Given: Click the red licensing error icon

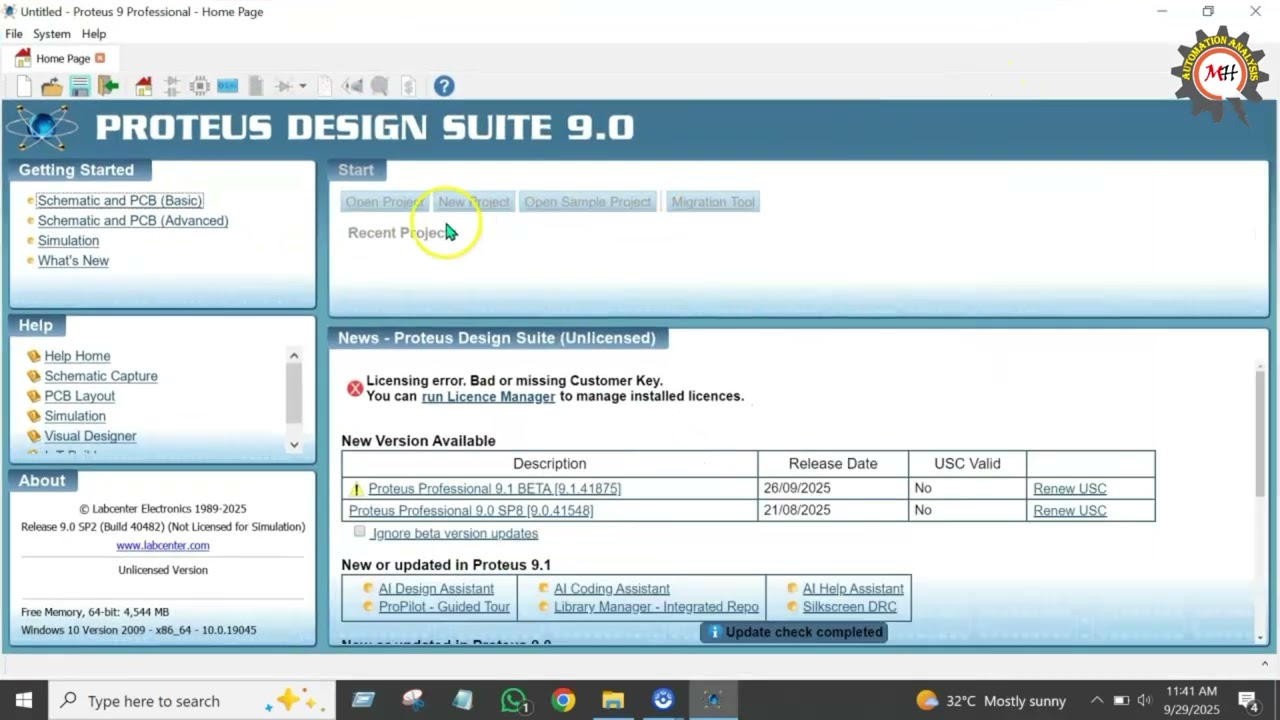Looking at the screenshot, I should pos(355,388).
